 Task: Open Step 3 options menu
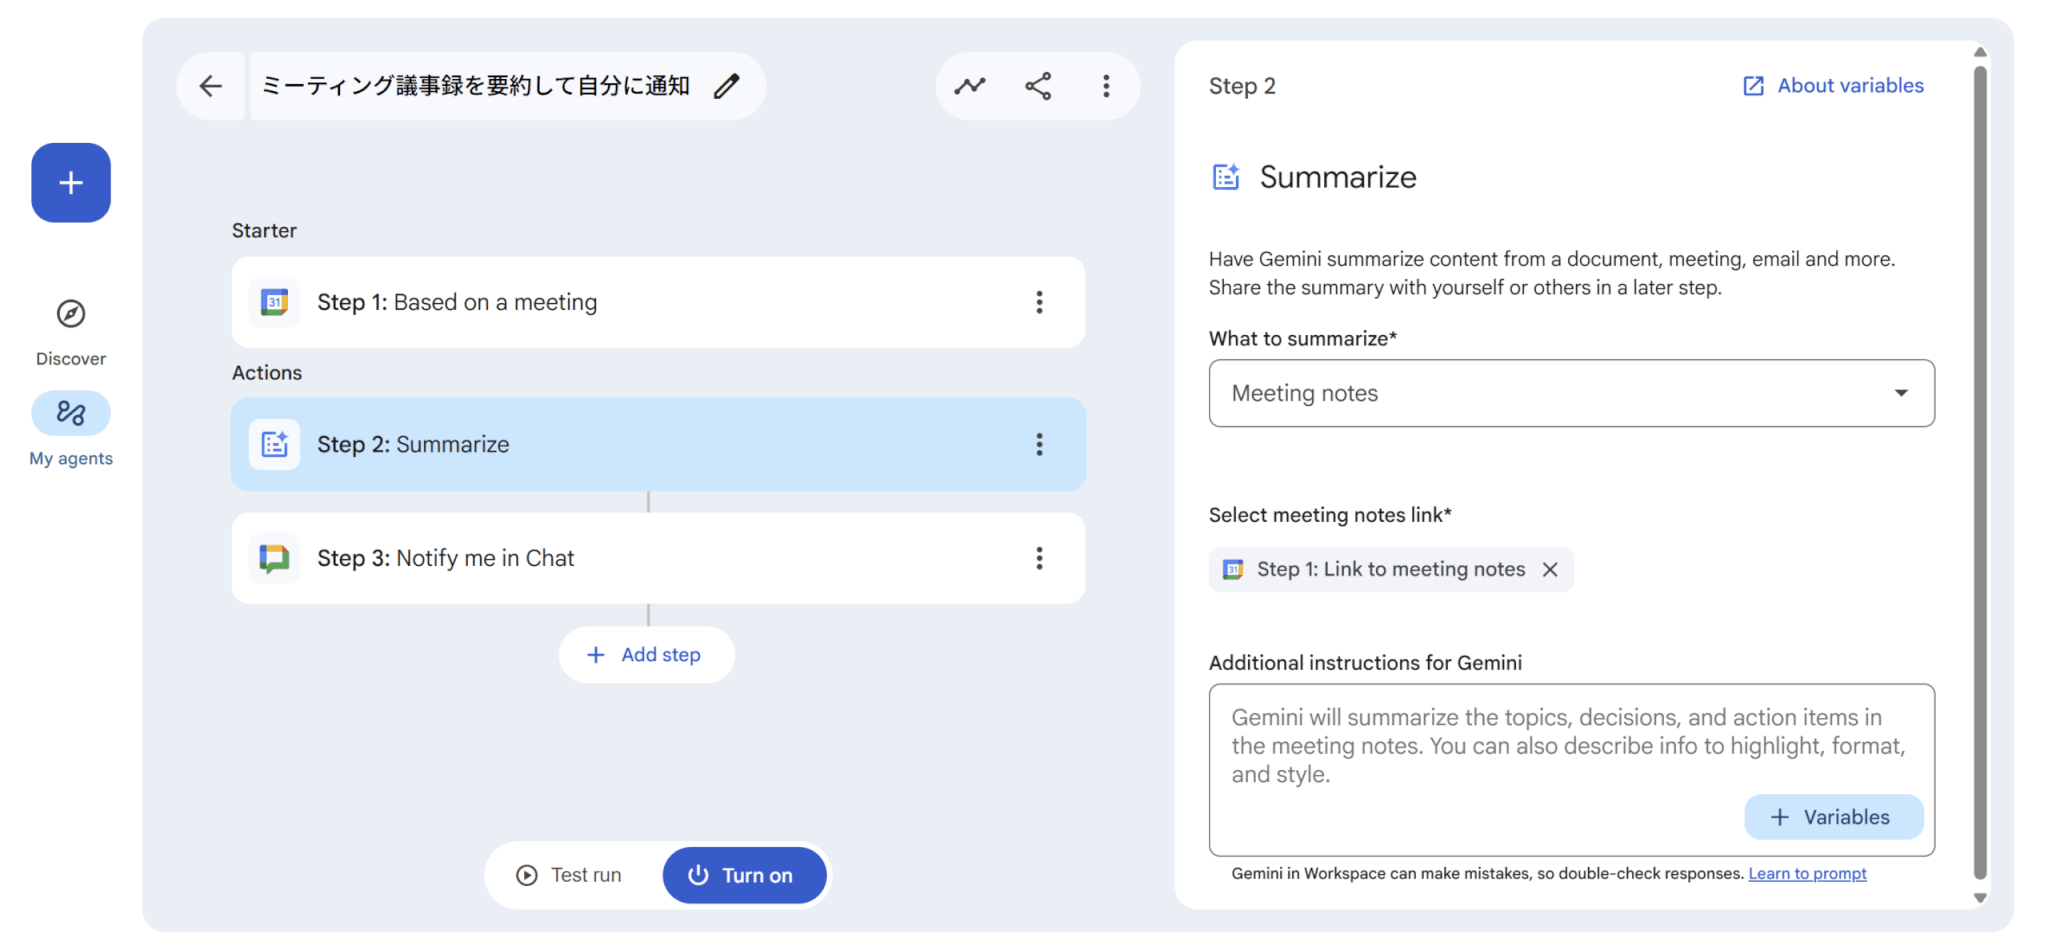(x=1039, y=558)
